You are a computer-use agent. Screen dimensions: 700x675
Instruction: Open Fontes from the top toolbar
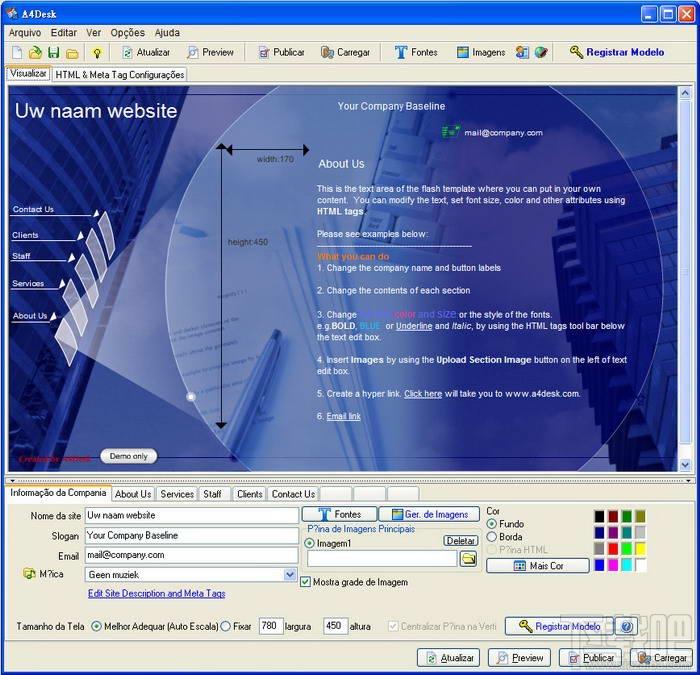point(417,53)
